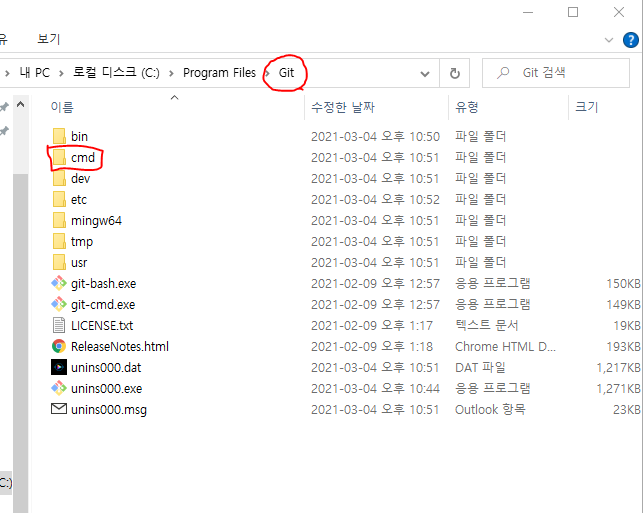The width and height of the screenshot is (643, 513).
Task: Open the address bar history dropdown
Action: coord(425,74)
